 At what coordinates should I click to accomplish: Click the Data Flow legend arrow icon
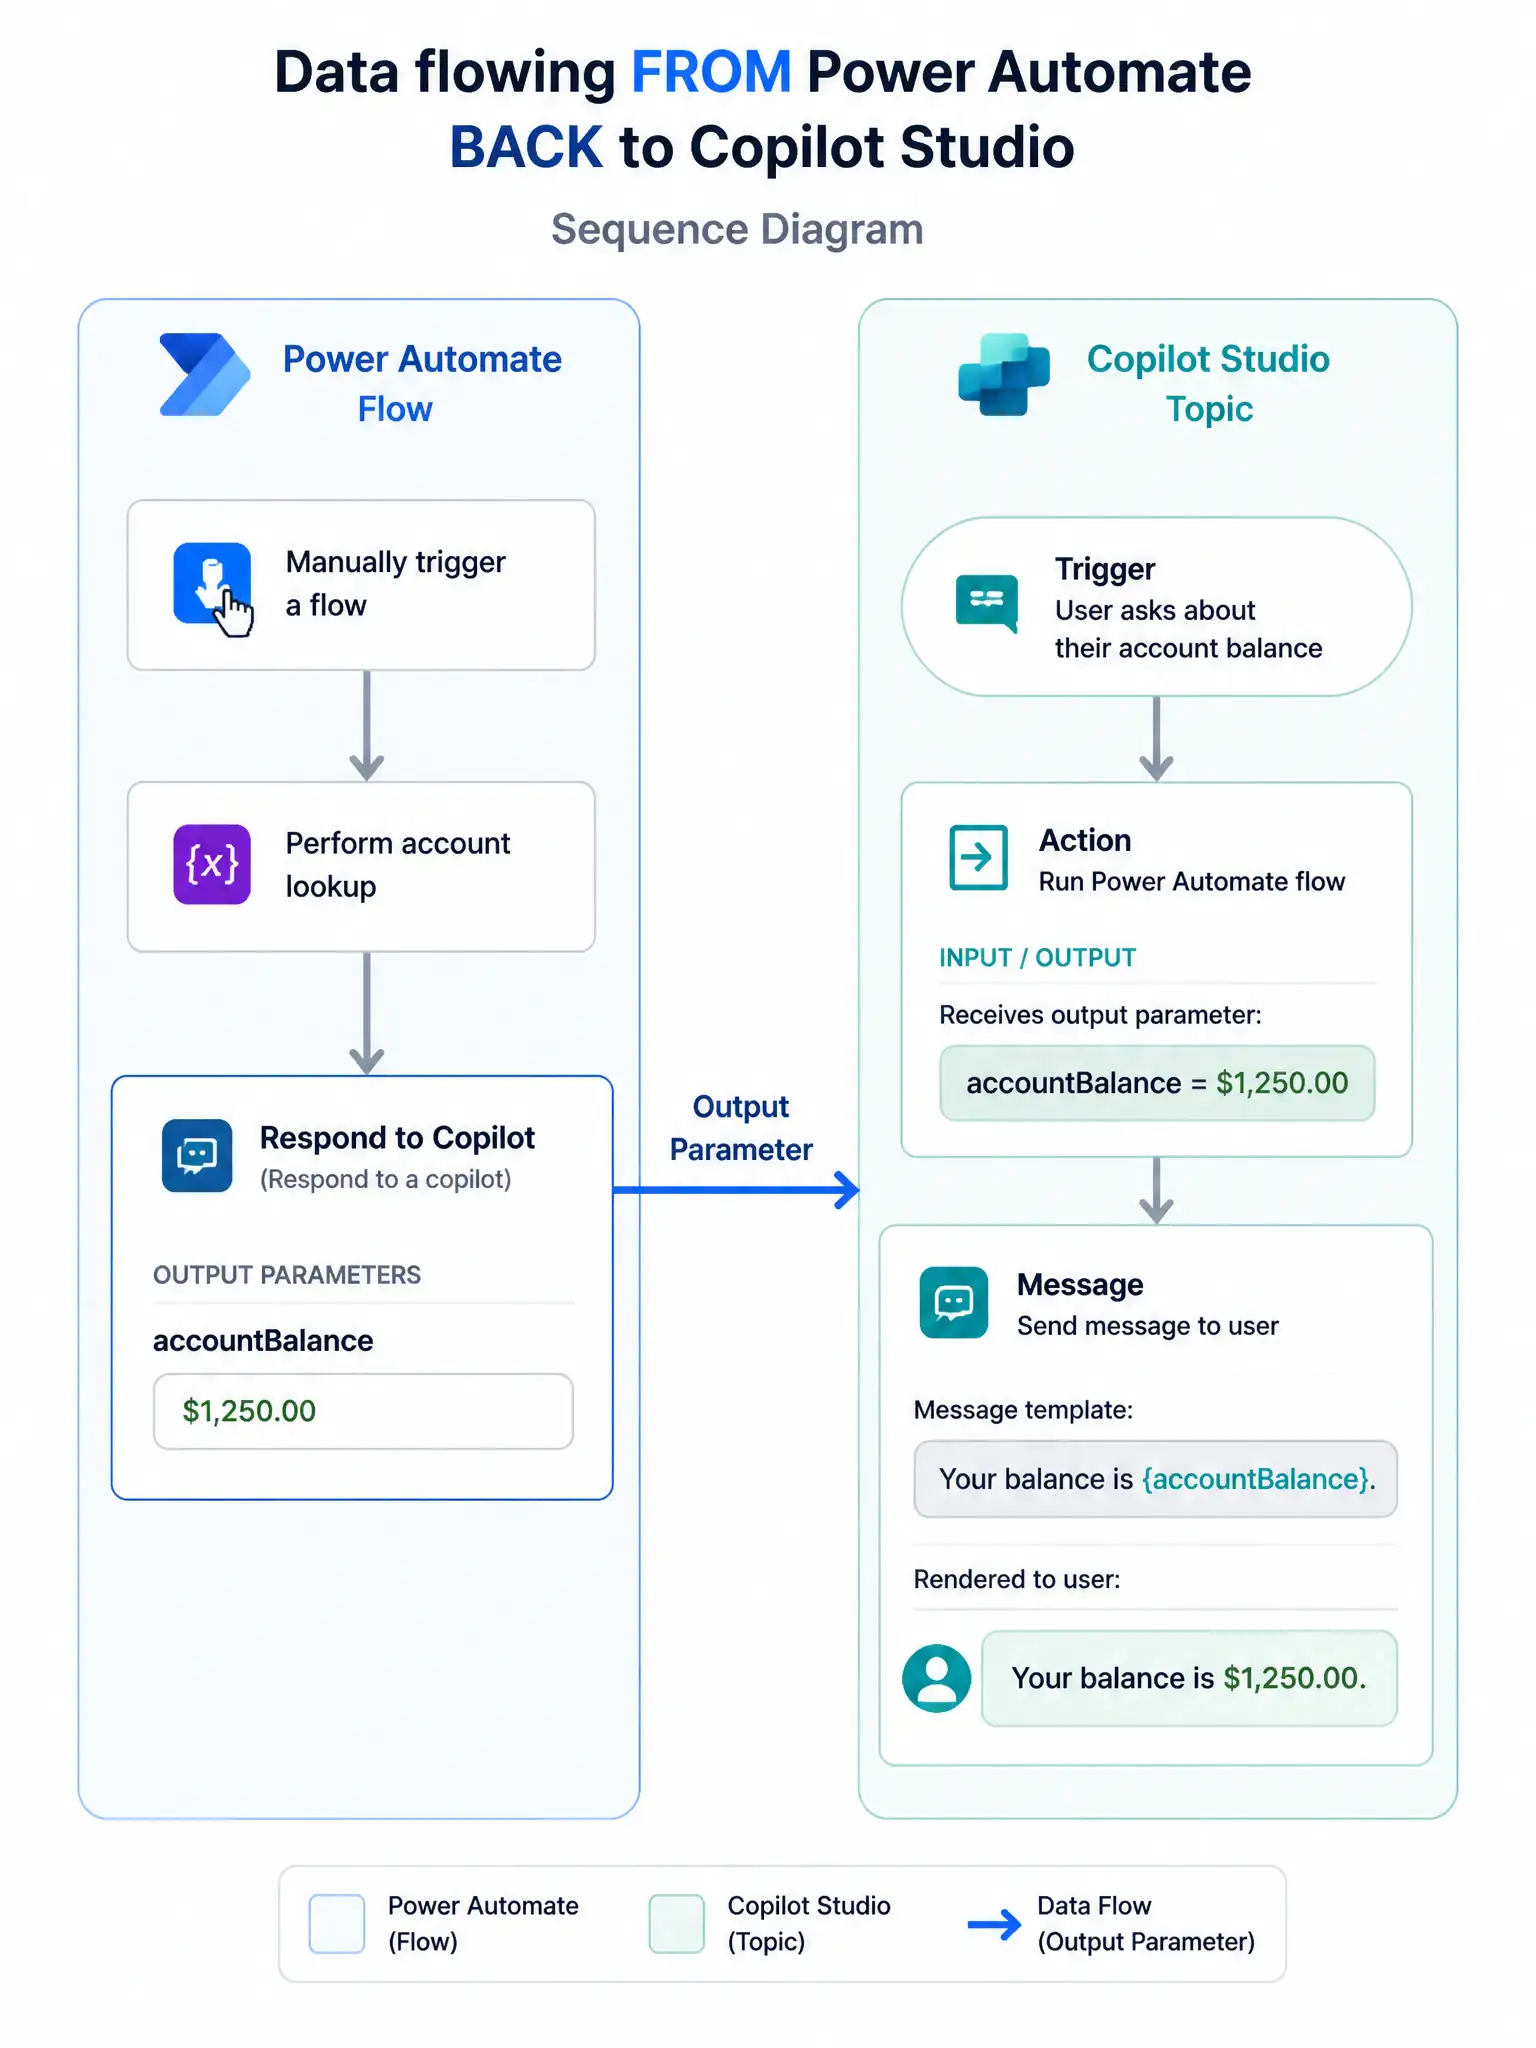click(994, 1923)
